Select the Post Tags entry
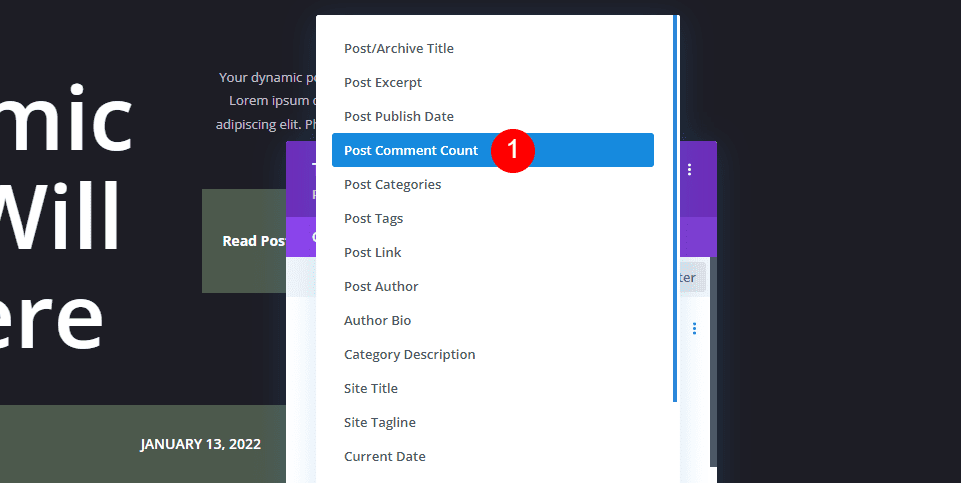The height and width of the screenshot is (483, 961). pyautogui.click(x=374, y=218)
